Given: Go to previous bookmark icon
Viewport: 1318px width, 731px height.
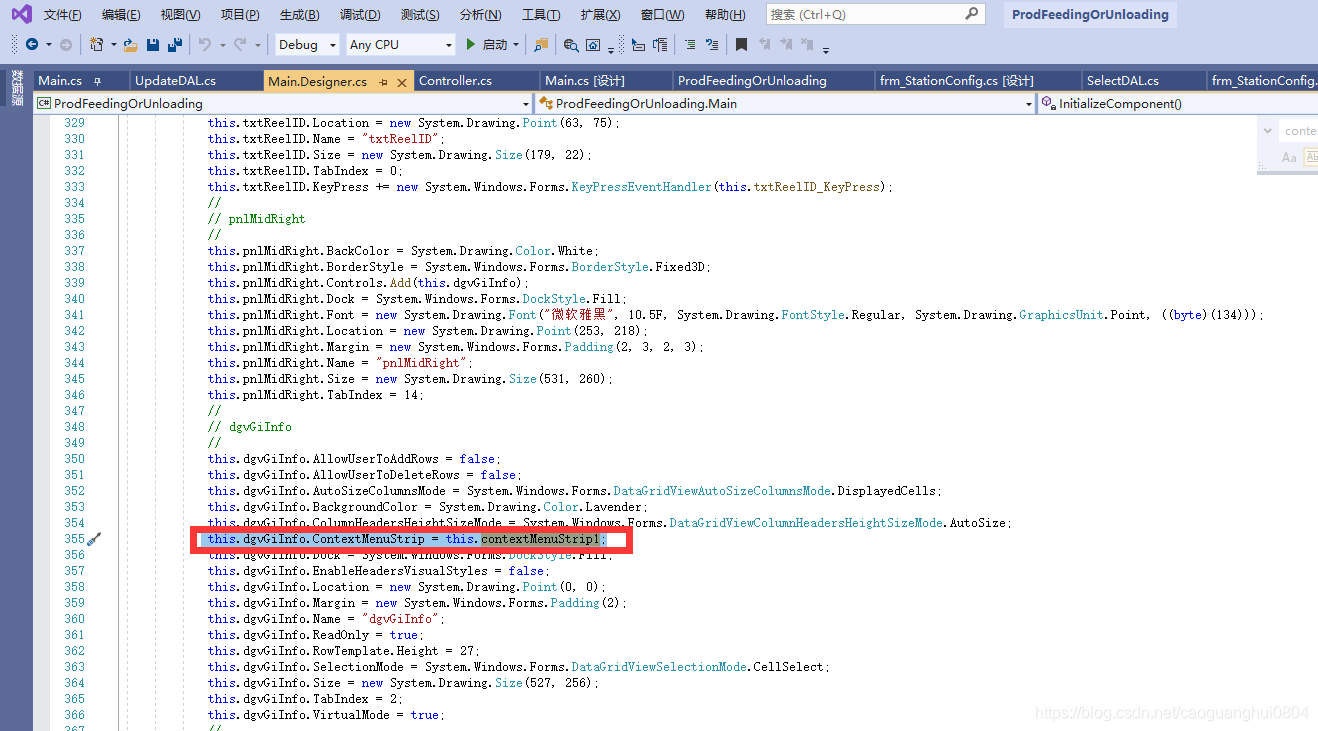Looking at the screenshot, I should 765,45.
